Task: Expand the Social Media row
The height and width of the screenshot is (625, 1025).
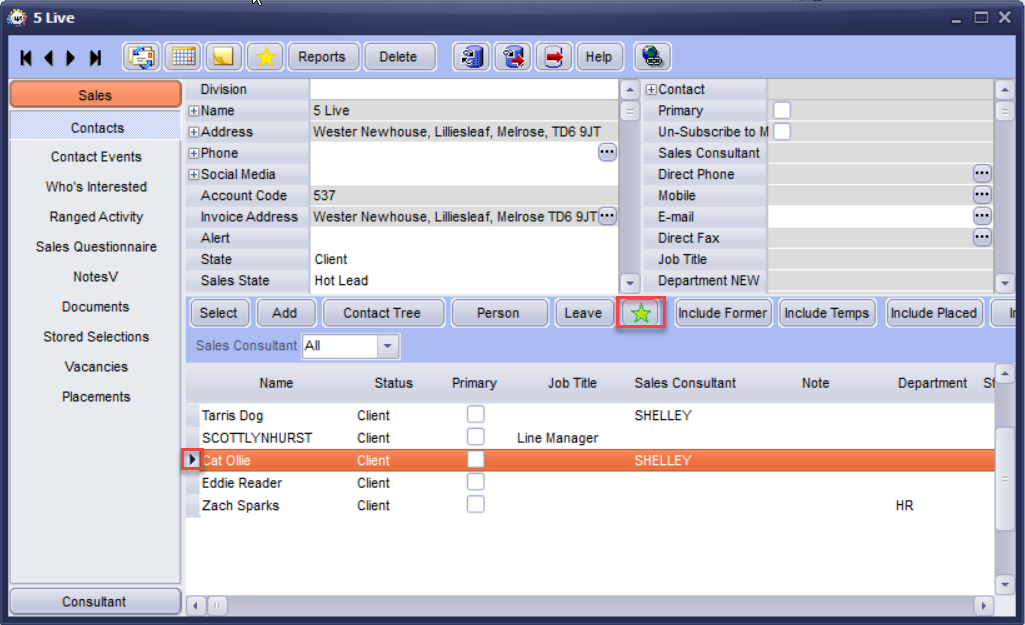Action: click(x=193, y=175)
